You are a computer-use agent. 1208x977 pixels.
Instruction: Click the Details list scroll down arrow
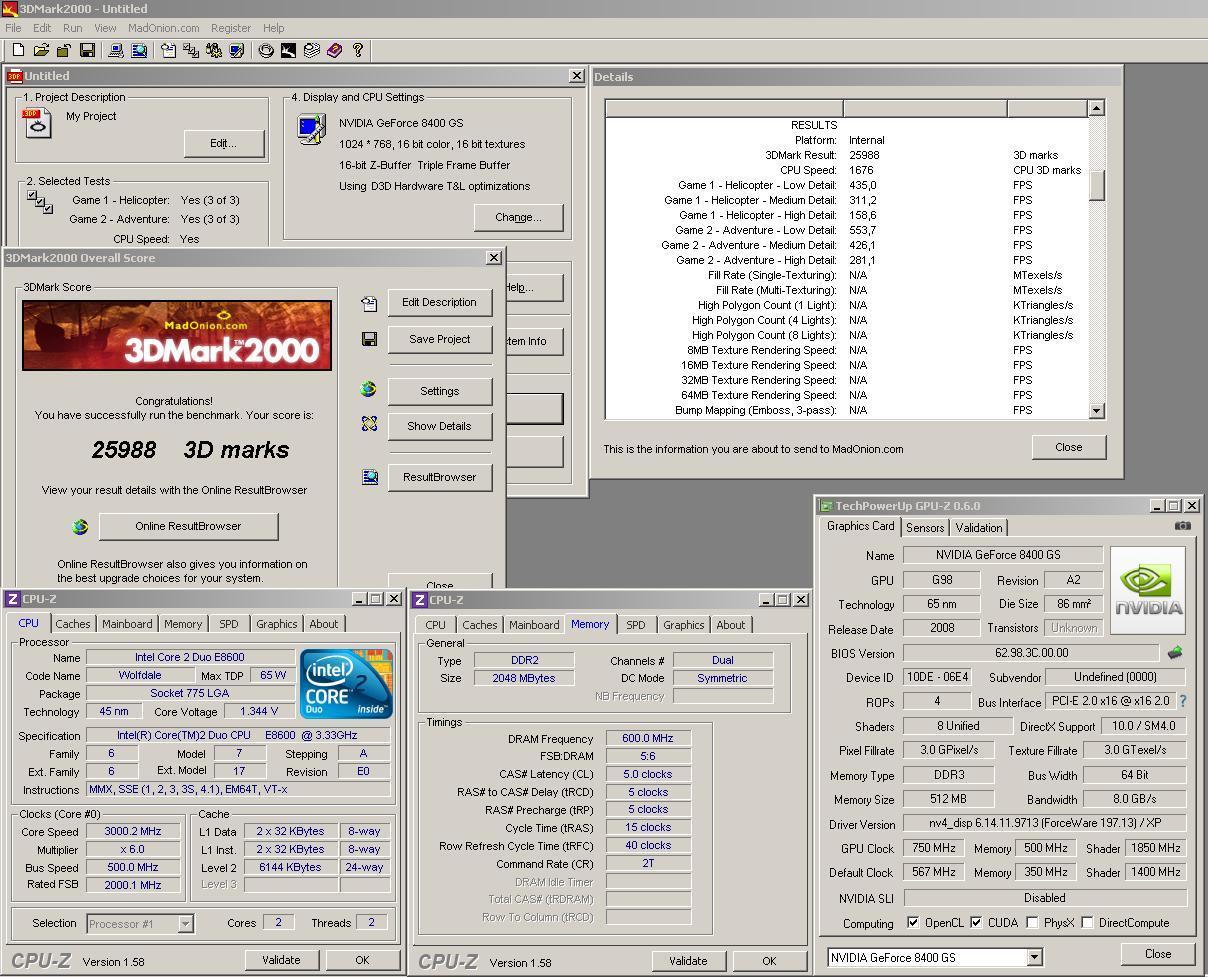point(1096,410)
